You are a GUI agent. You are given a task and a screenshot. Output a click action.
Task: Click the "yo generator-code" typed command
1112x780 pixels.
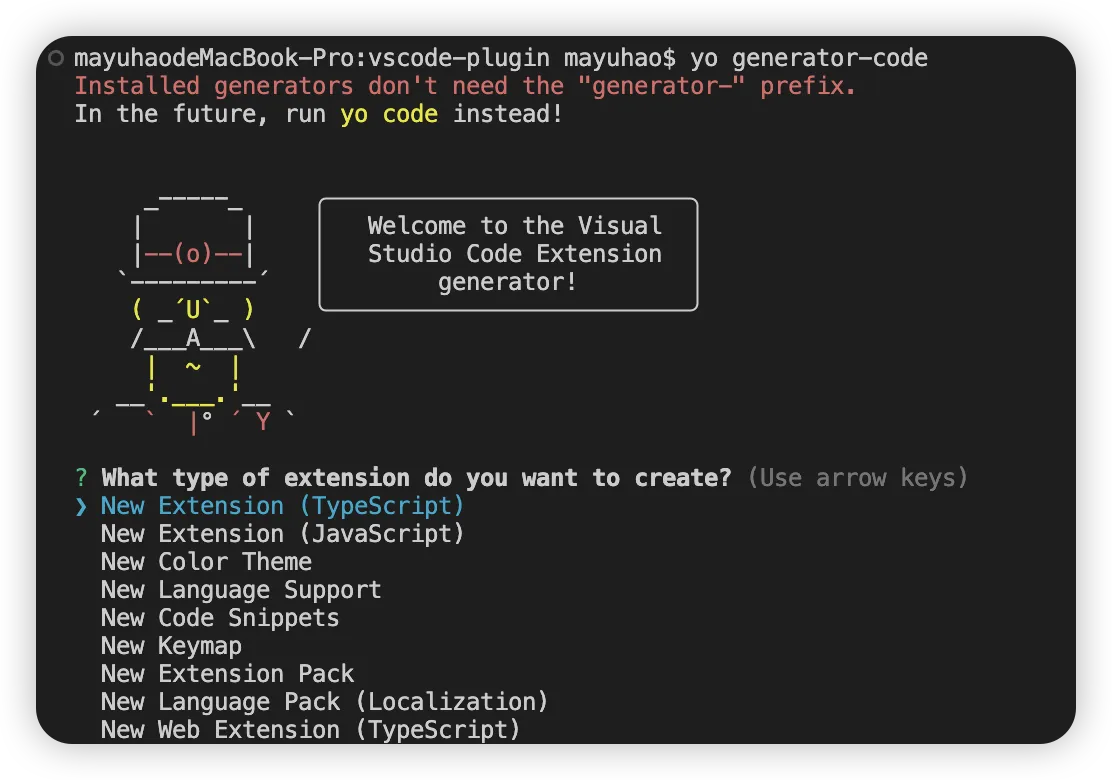pyautogui.click(x=809, y=58)
